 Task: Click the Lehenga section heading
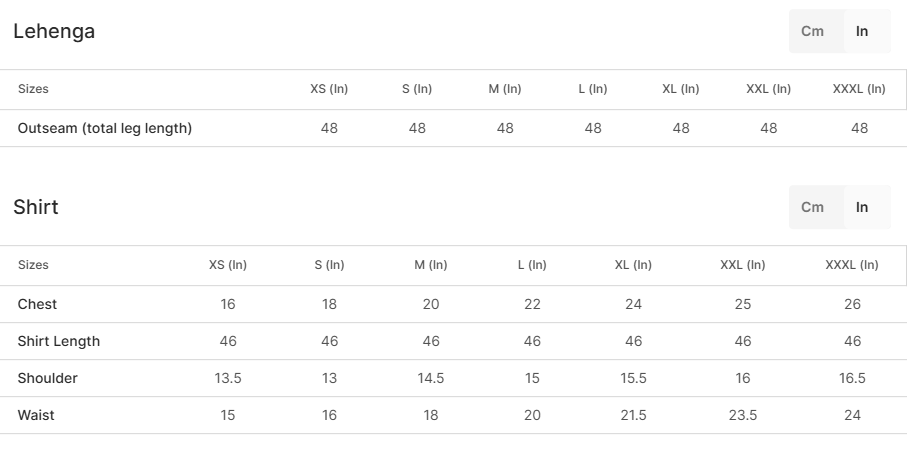click(x=54, y=31)
